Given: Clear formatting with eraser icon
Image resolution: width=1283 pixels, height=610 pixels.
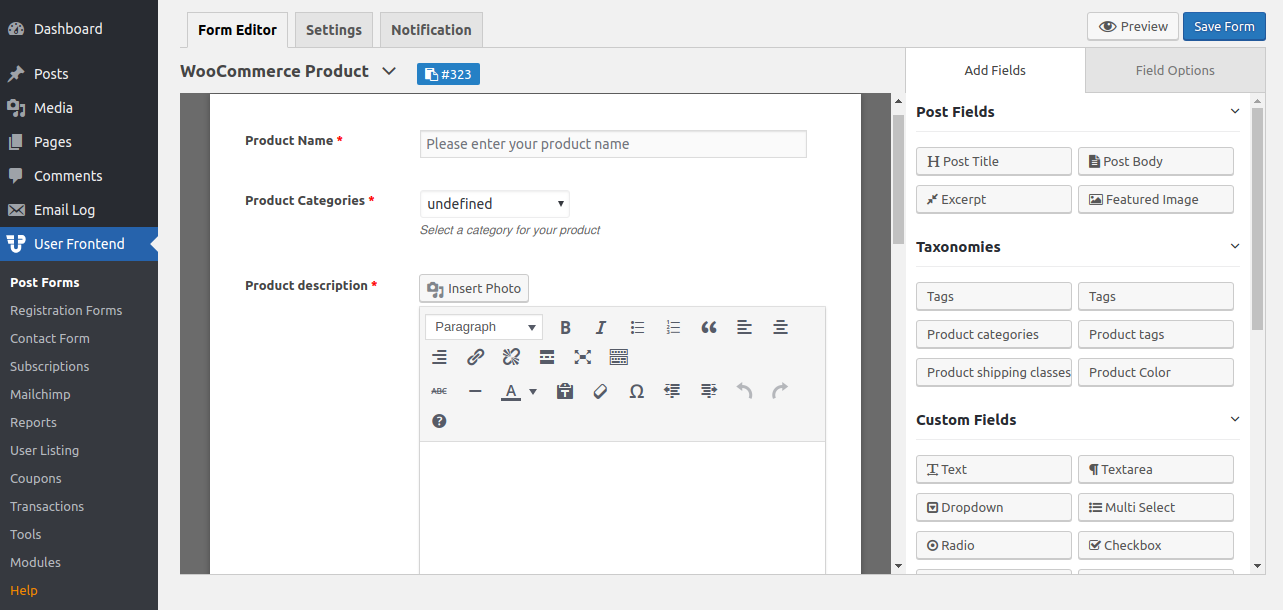Looking at the screenshot, I should (600, 391).
